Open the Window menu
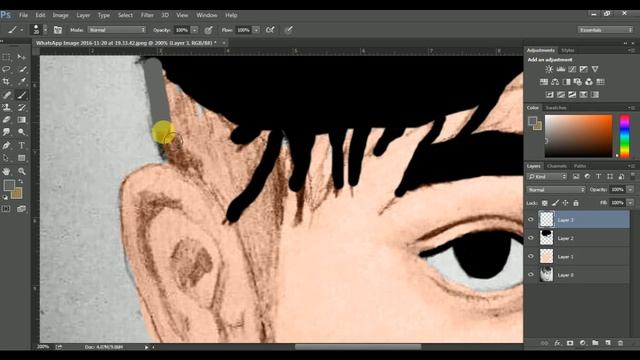 tap(207, 15)
